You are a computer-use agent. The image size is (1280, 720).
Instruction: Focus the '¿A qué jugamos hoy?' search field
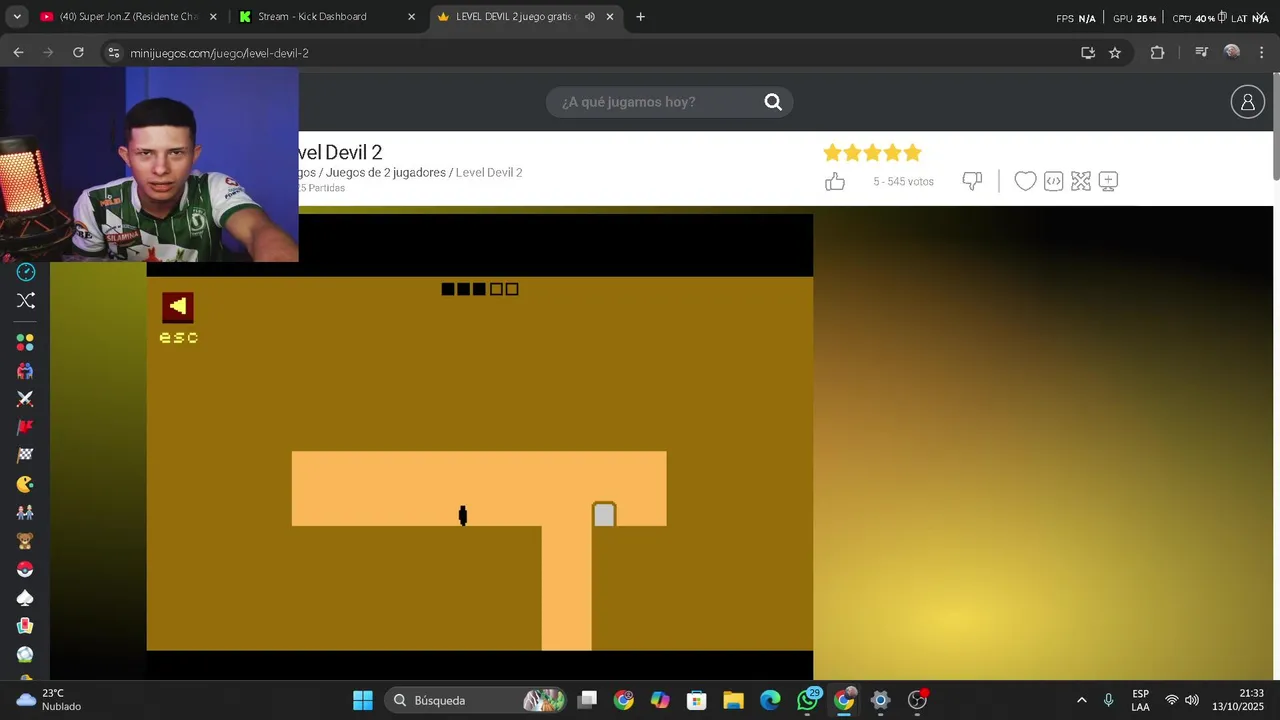[x=655, y=102]
